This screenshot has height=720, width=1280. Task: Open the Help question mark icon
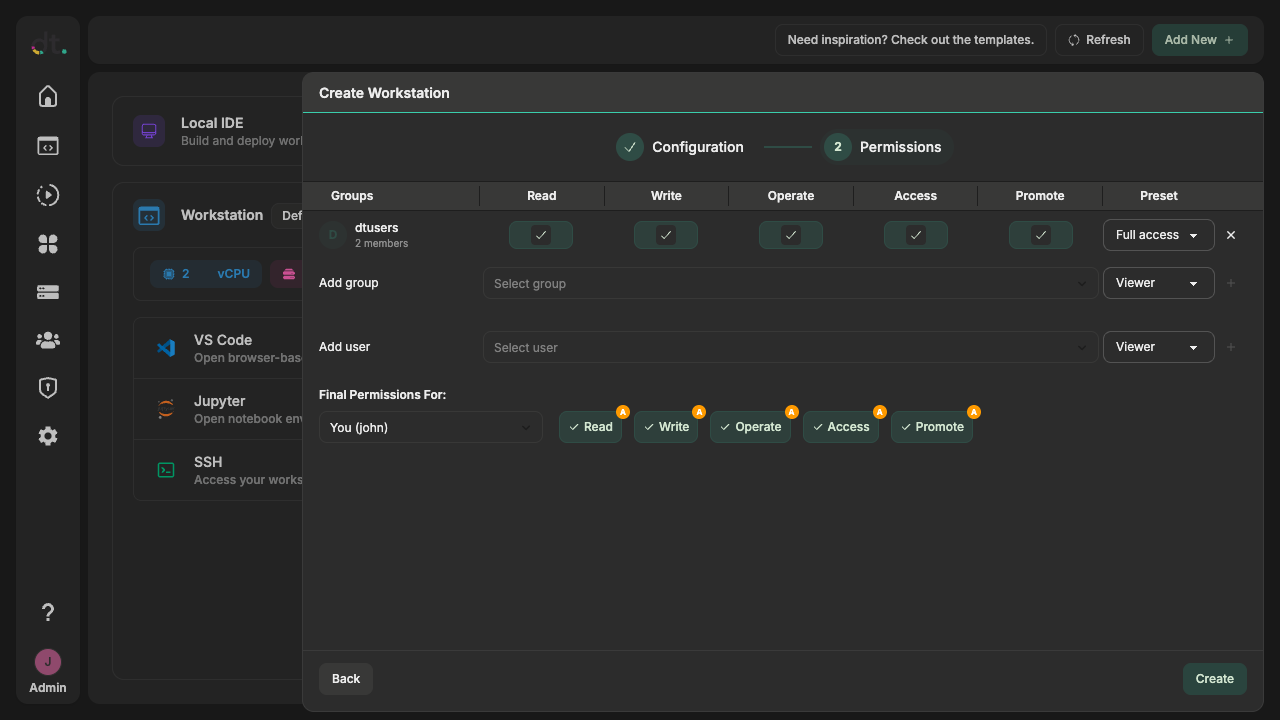[x=47, y=611]
